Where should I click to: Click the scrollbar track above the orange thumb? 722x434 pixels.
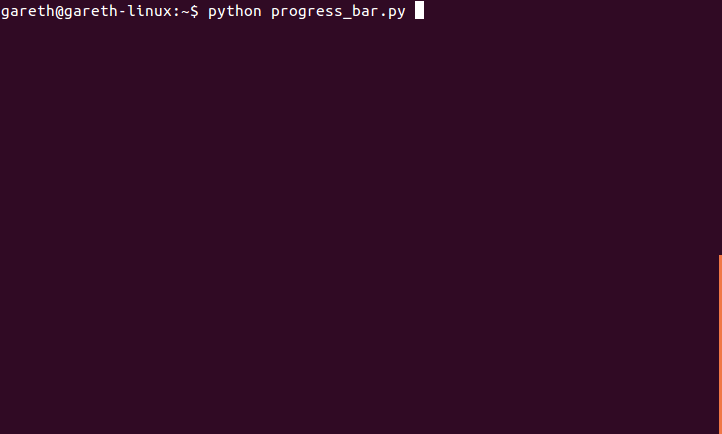(x=720, y=127)
